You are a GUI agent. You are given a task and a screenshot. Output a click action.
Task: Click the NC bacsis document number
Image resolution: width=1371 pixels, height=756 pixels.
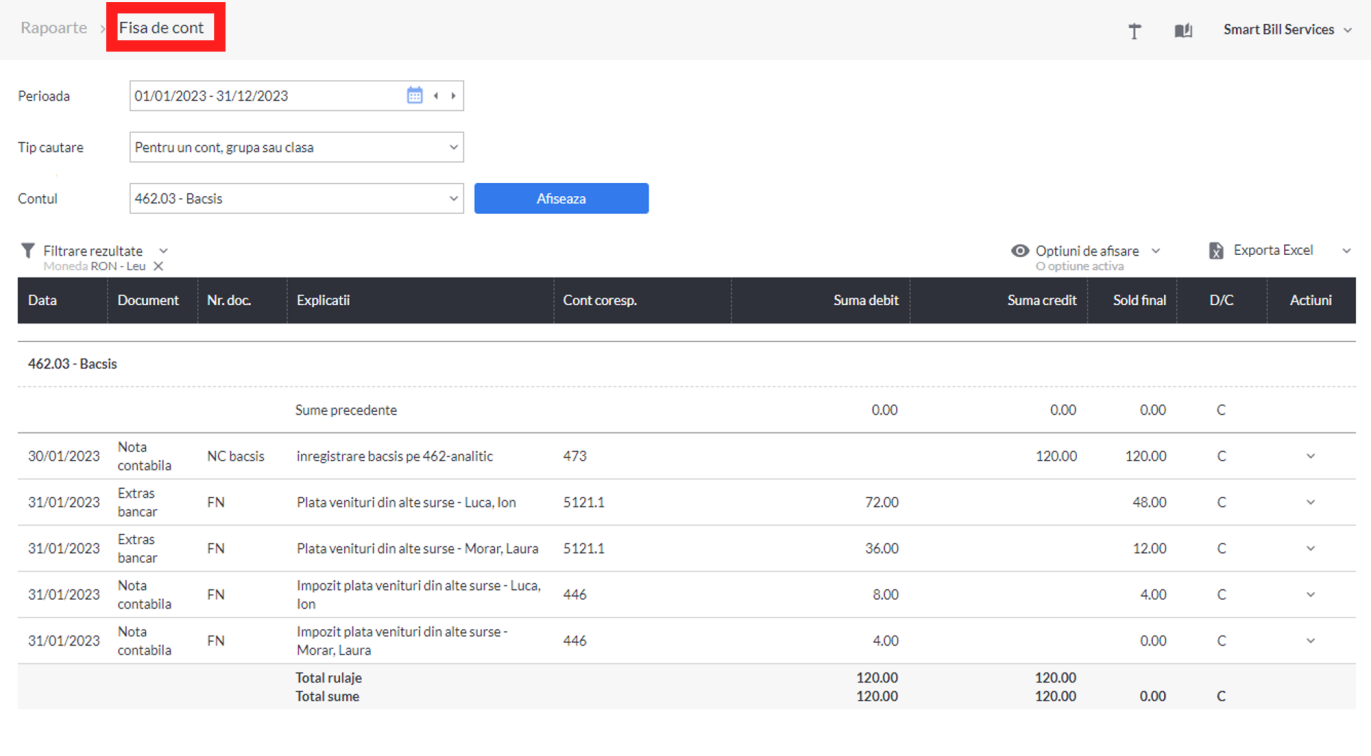click(236, 456)
